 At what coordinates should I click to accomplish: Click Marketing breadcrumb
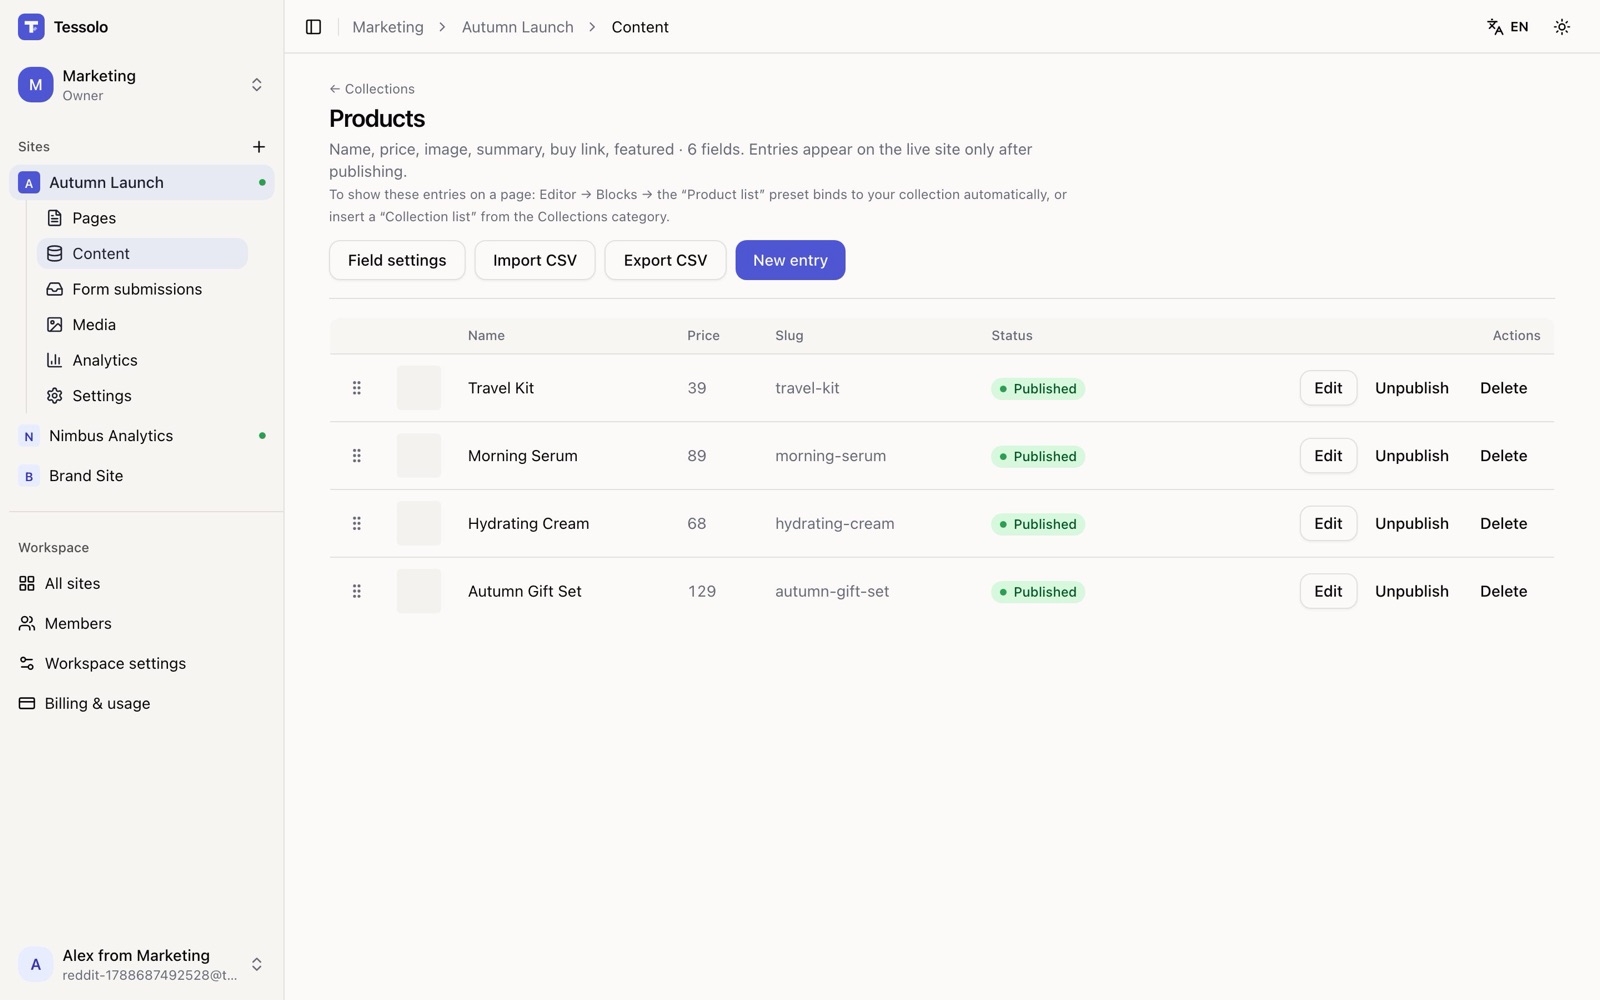coord(388,27)
